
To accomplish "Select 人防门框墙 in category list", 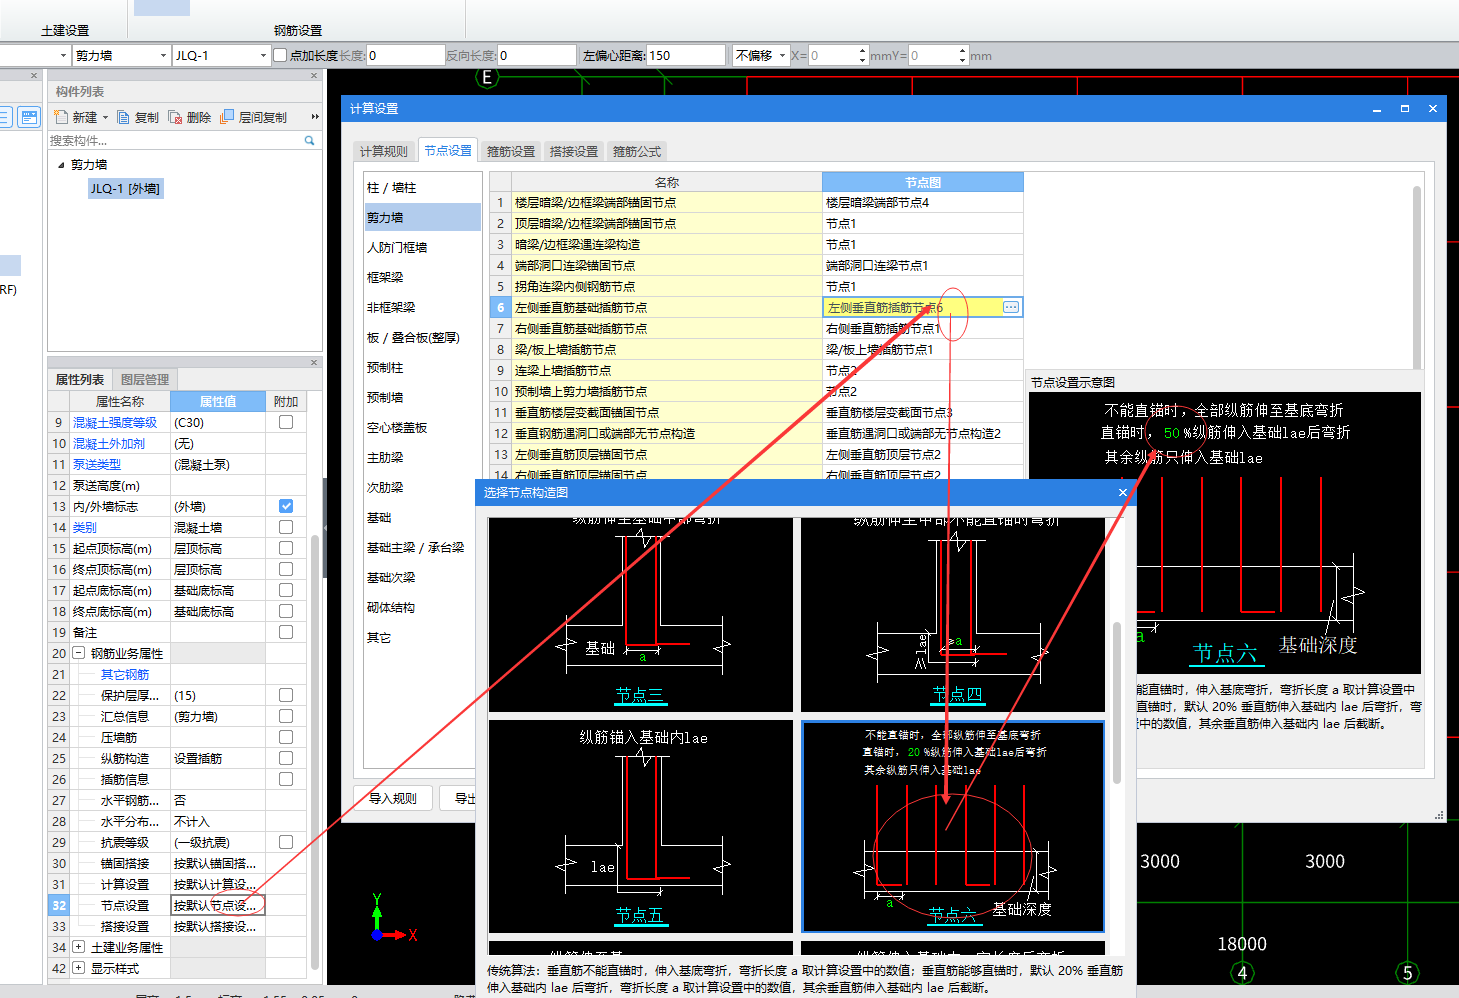I will click(422, 247).
